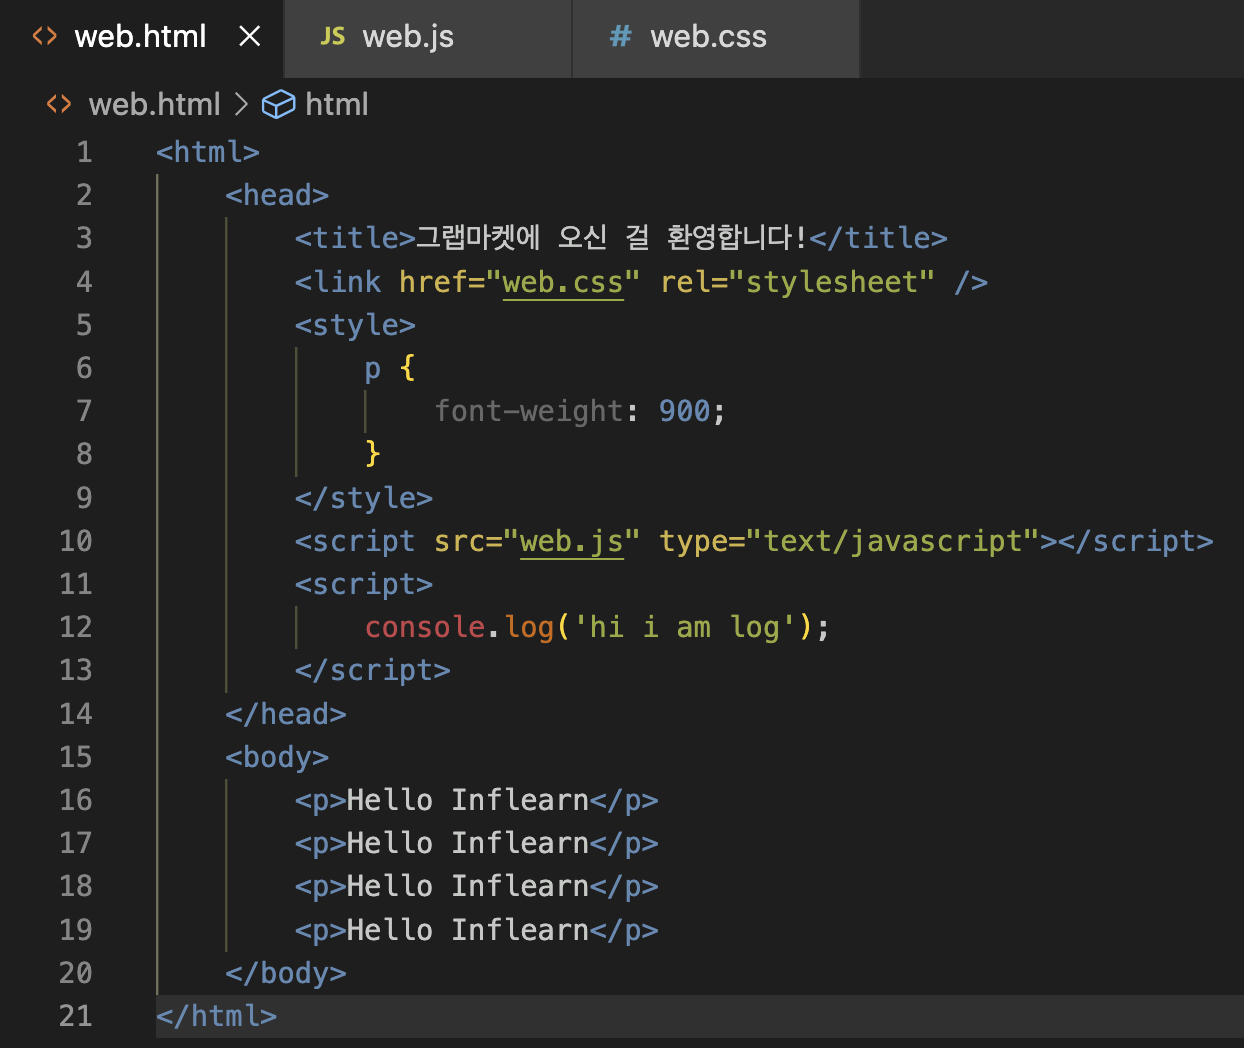Screen dimensions: 1244x1048
Task: Click the hash icon on web.css tab
Action: (x=620, y=37)
